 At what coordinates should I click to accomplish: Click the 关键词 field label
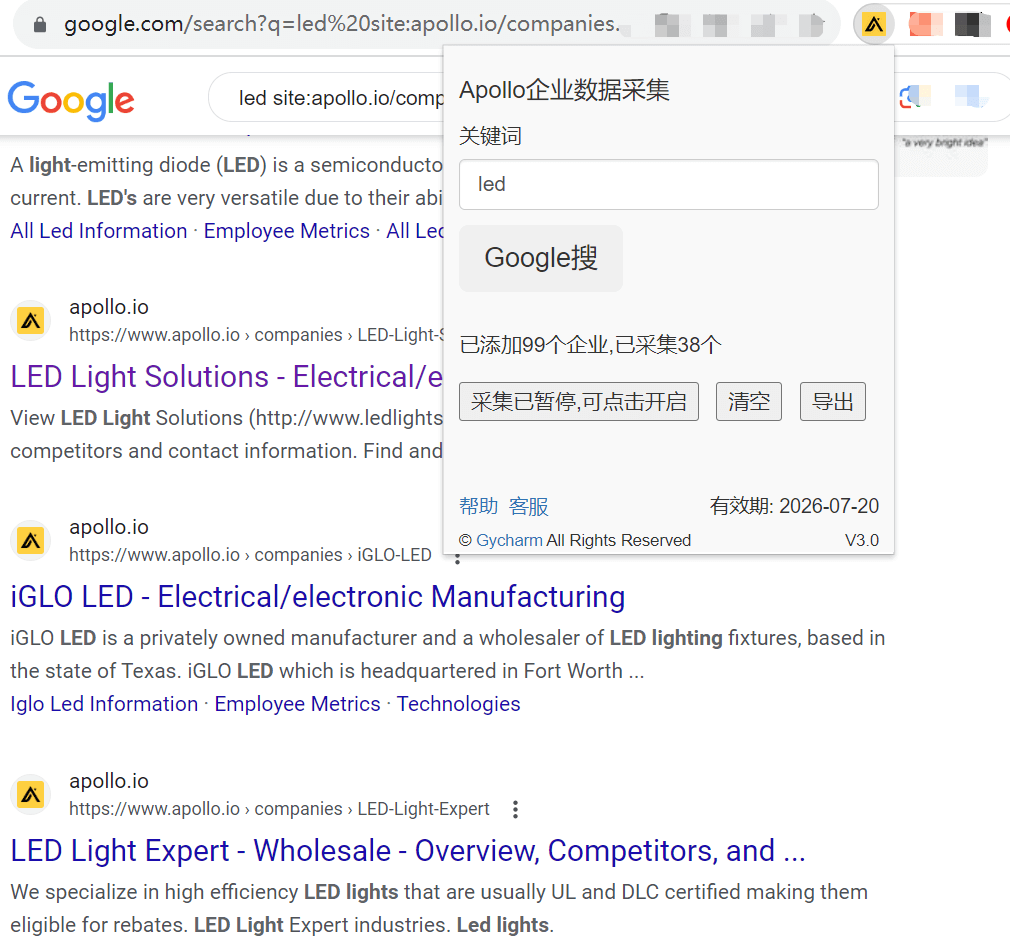click(x=490, y=137)
